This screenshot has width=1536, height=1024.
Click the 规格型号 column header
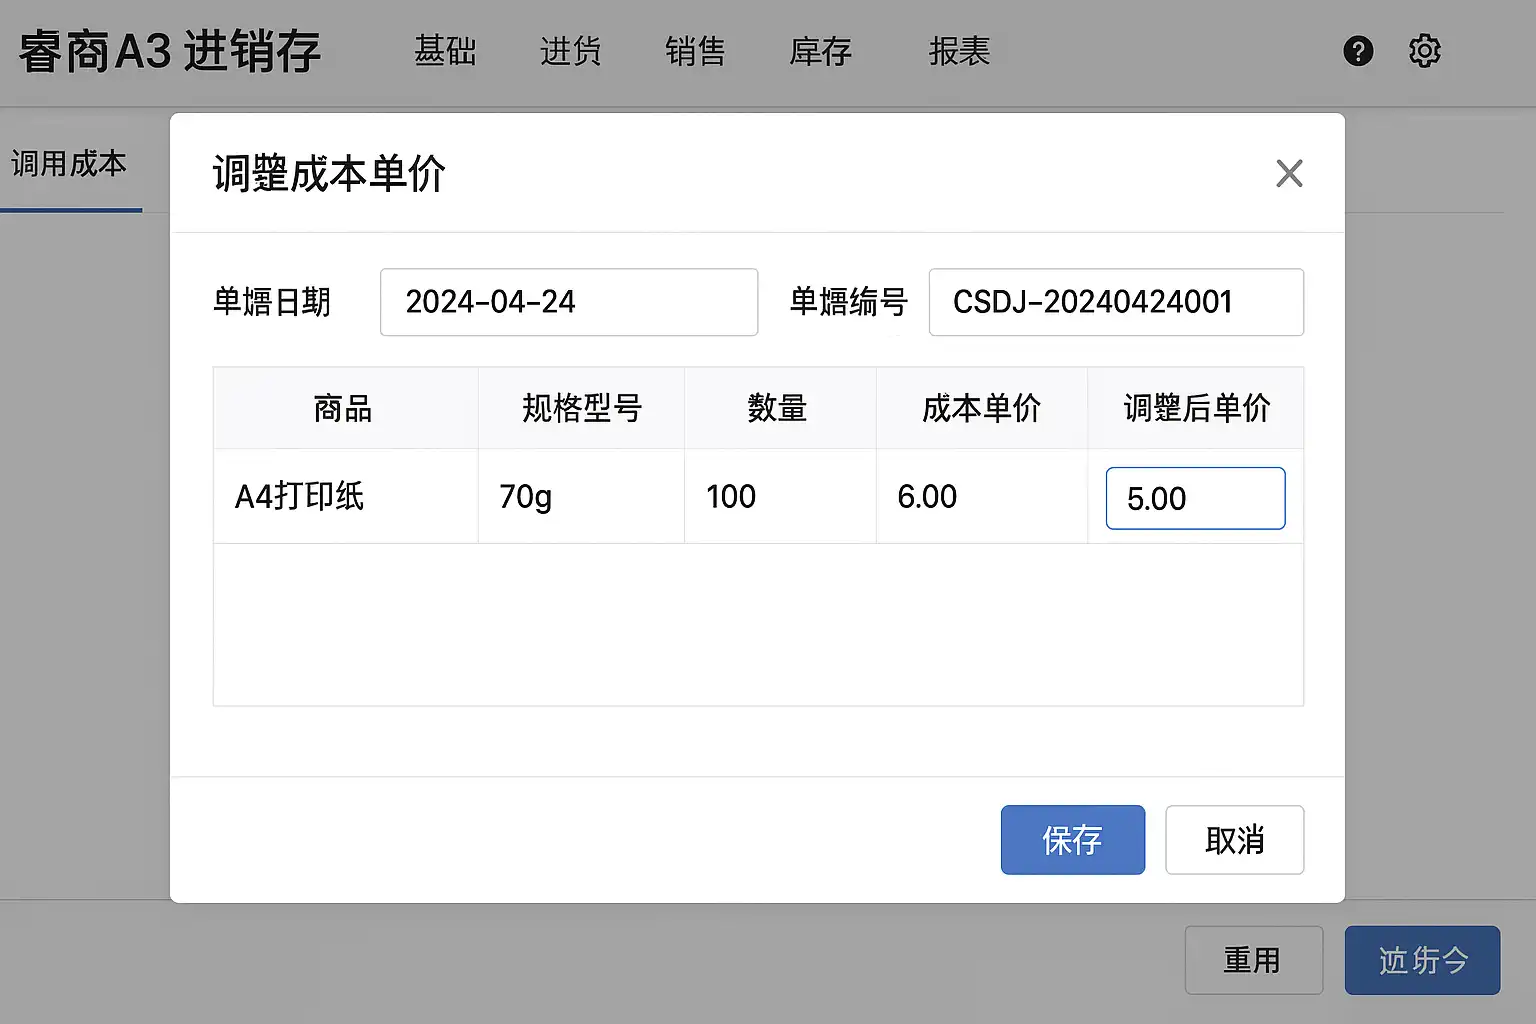coord(581,408)
